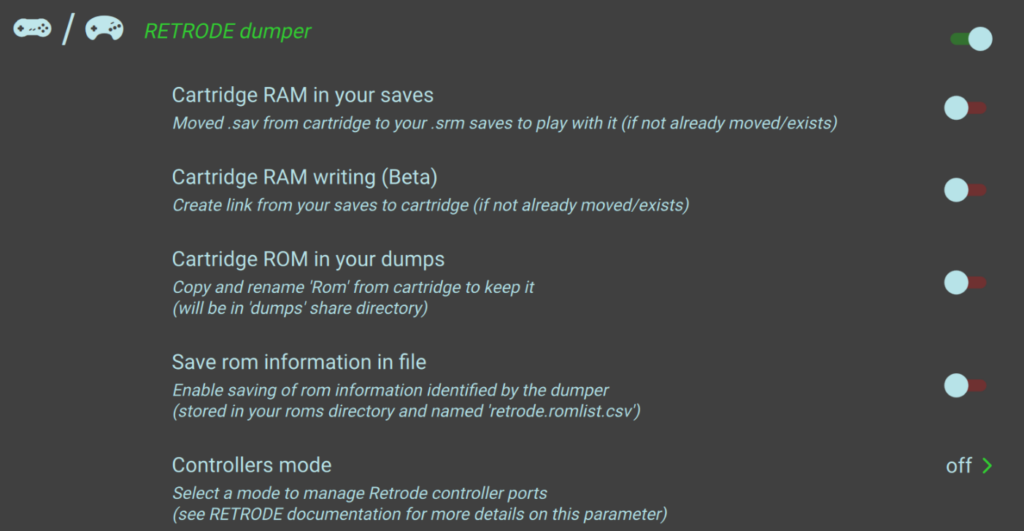The width and height of the screenshot is (1024, 531).
Task: Click the 'Select a mode to manage' description
Action: 359,493
